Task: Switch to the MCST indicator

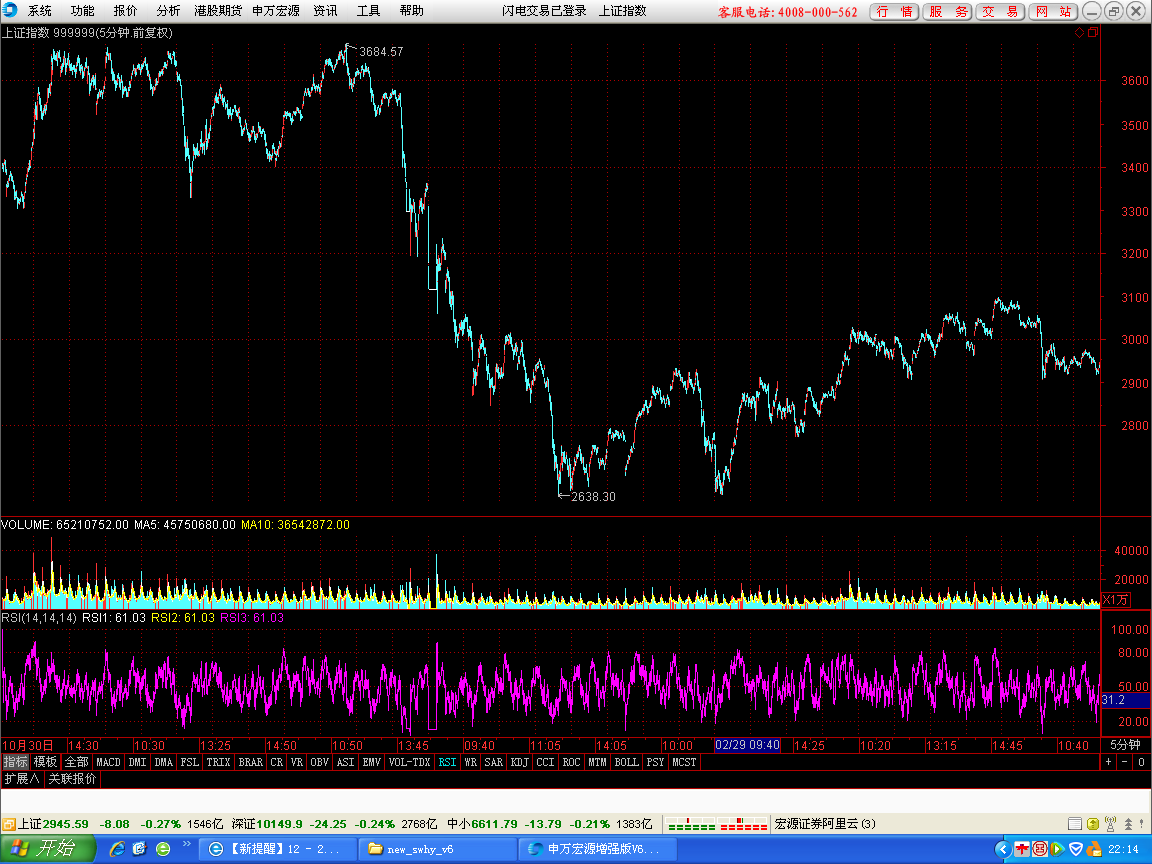Action: 684,762
